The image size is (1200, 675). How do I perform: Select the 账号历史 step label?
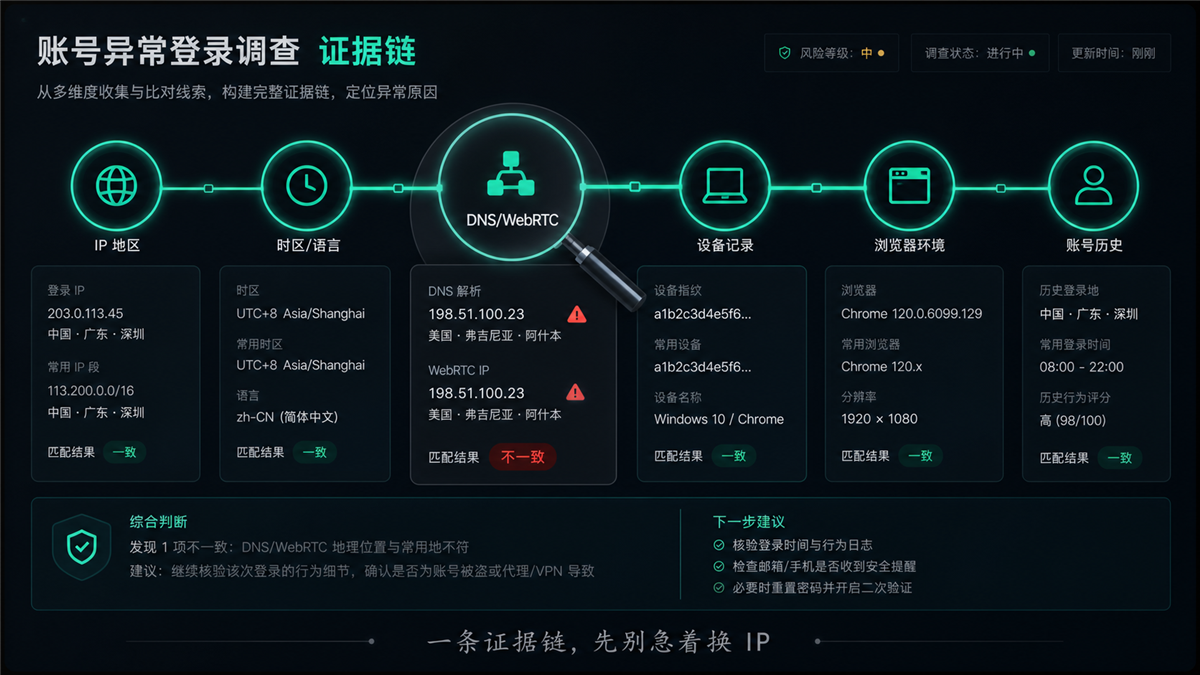pyautogui.click(x=1094, y=245)
